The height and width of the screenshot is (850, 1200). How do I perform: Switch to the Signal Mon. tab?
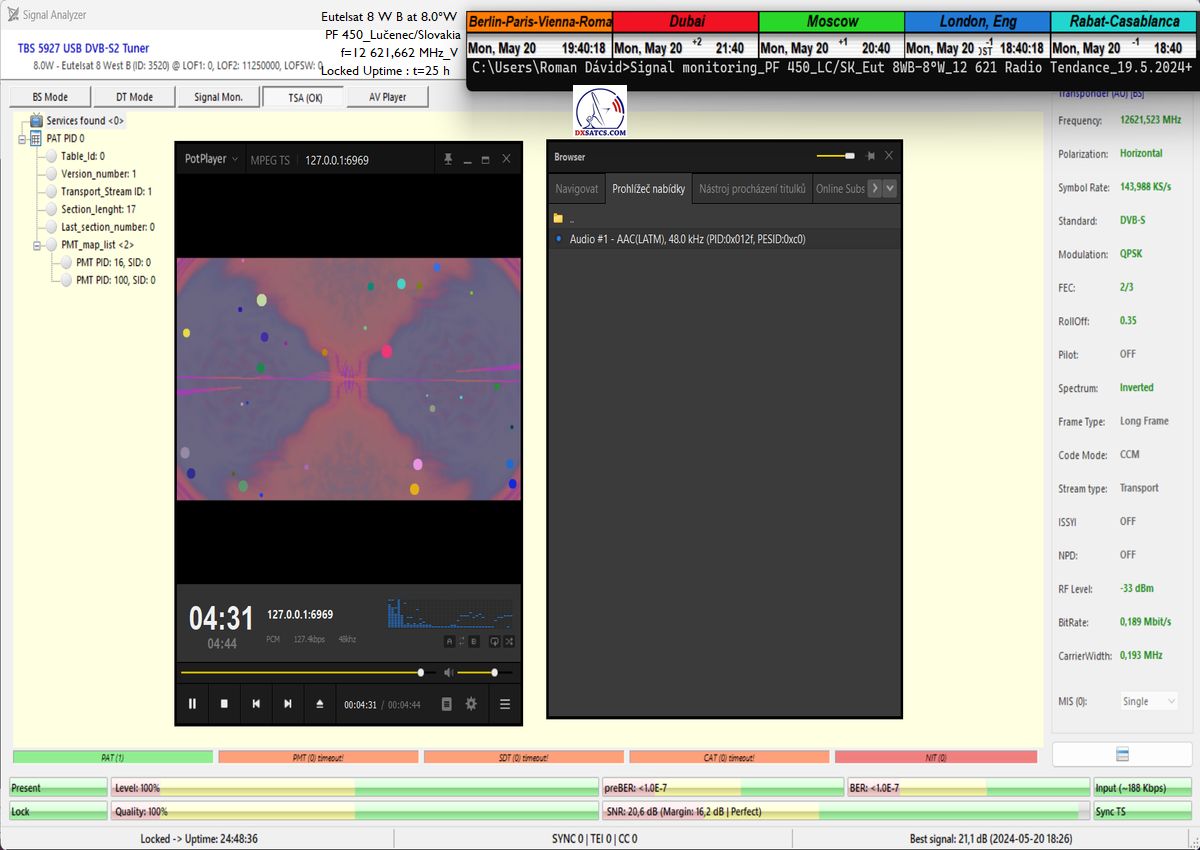[218, 97]
